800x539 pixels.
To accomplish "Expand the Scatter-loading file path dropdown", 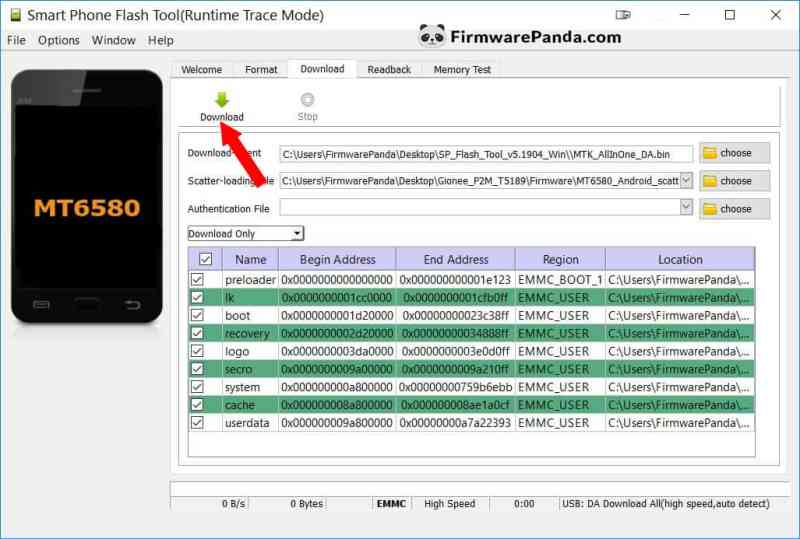I will point(686,180).
